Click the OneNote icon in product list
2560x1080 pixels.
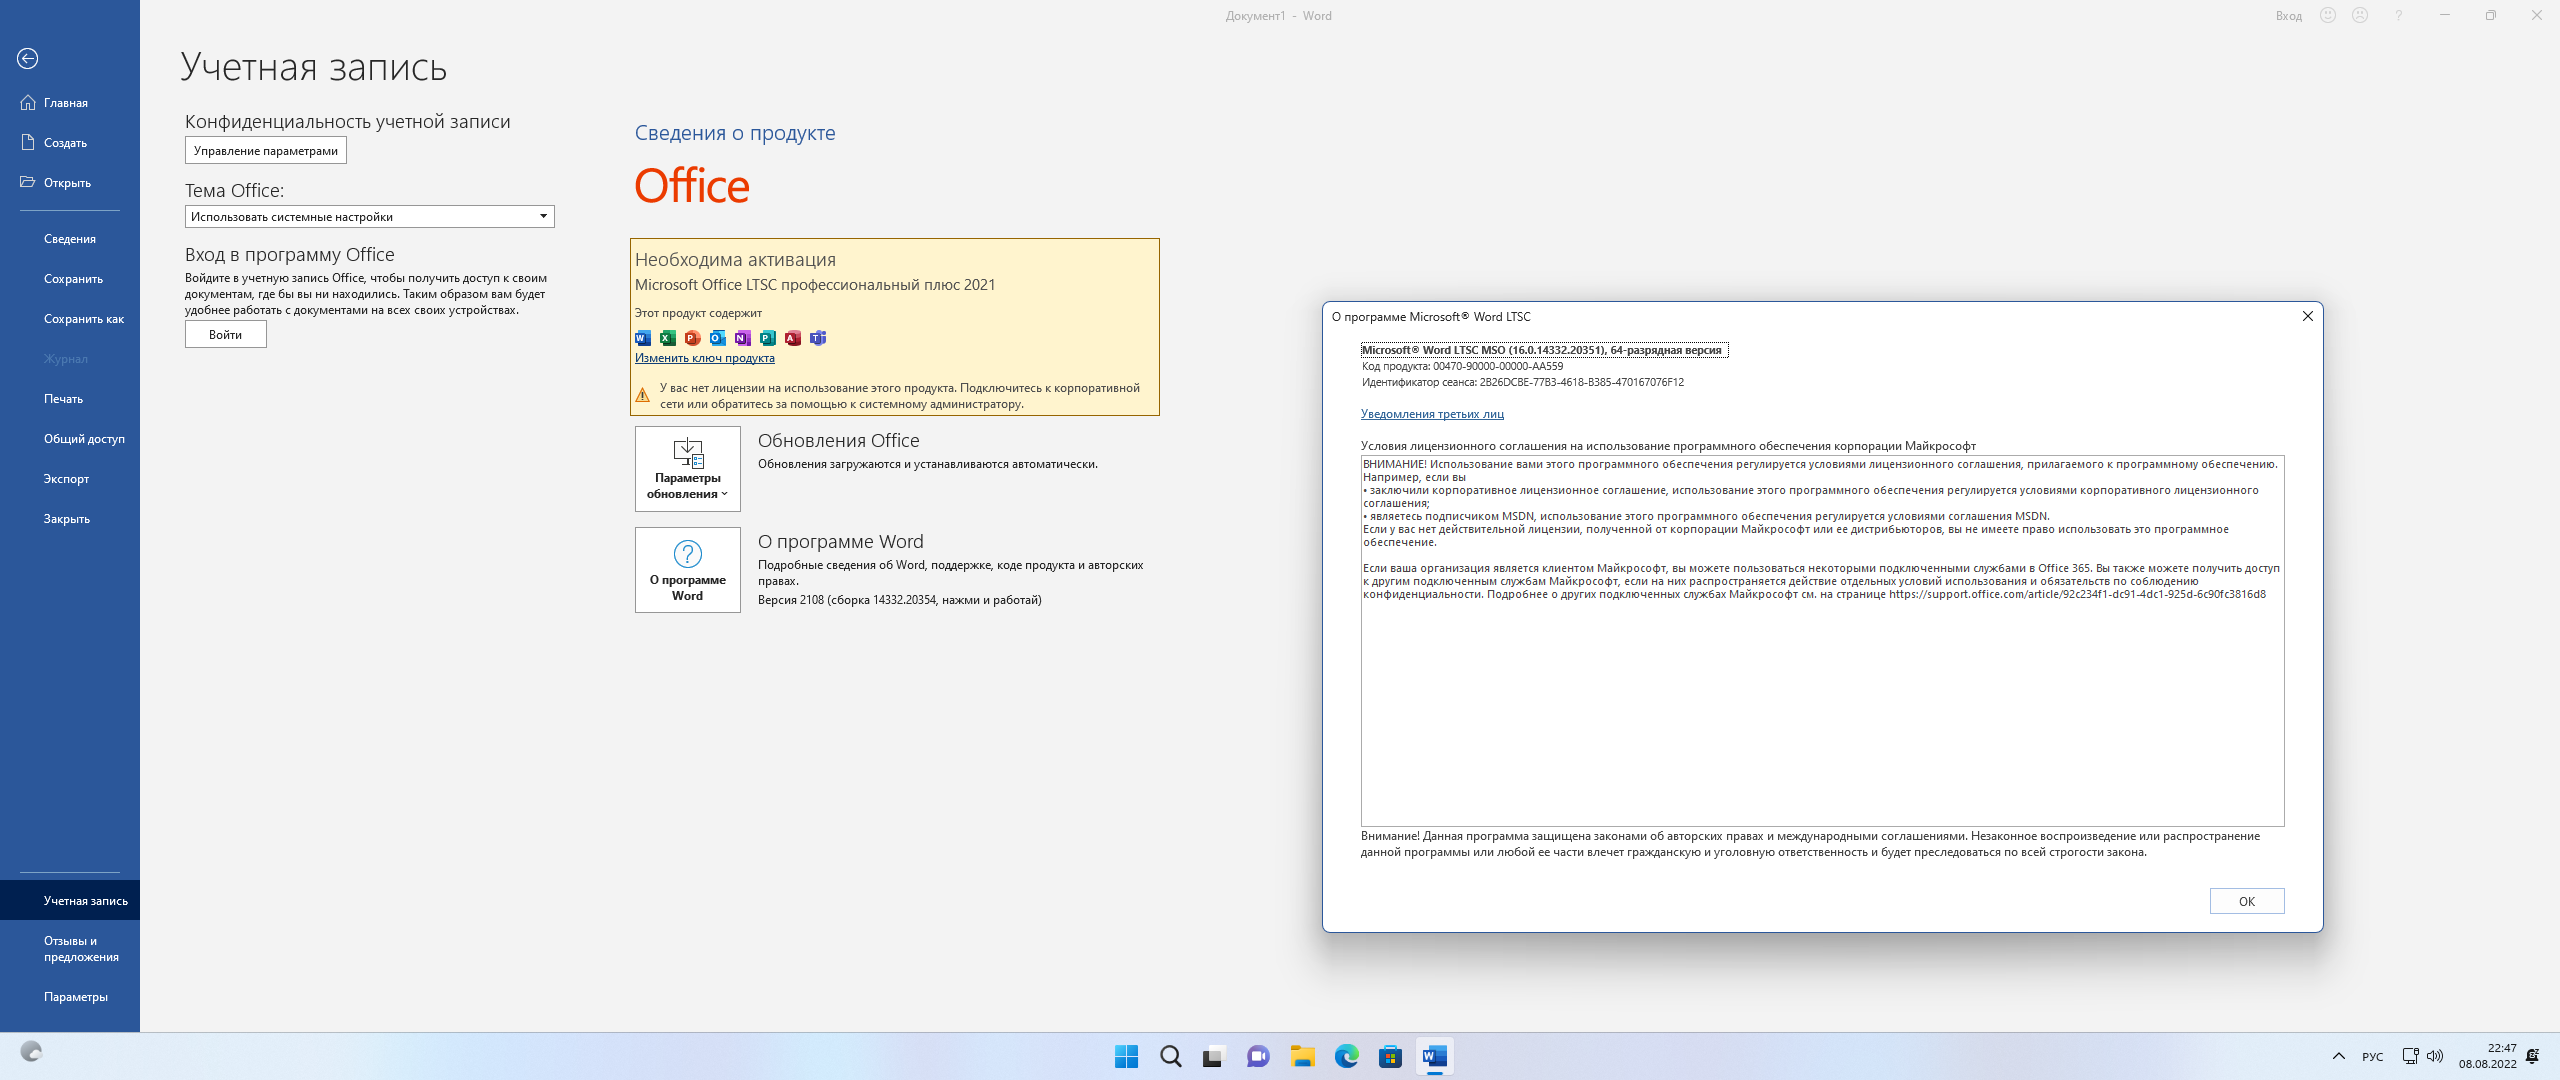pos(743,338)
